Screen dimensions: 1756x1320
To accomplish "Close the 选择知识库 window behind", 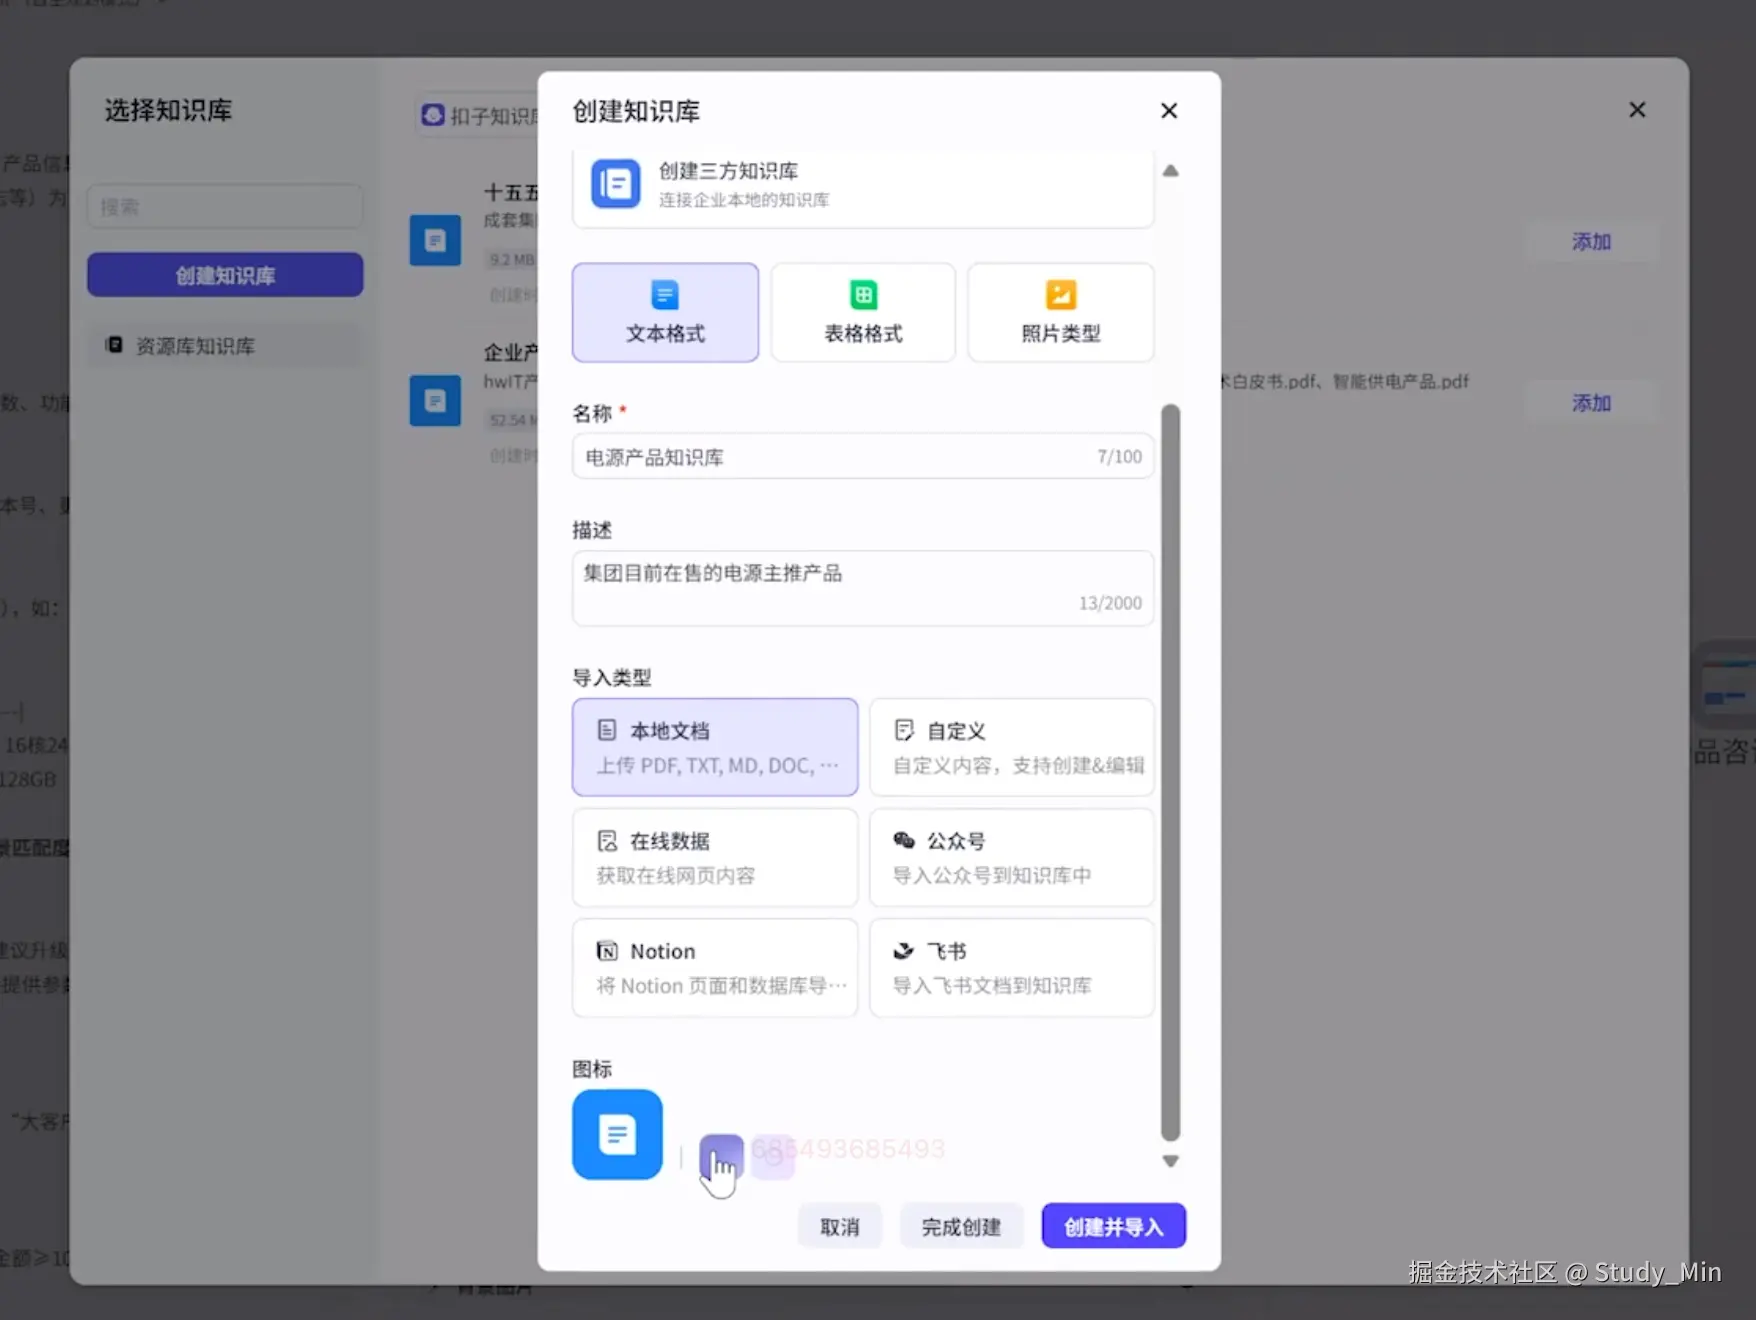I will [x=1637, y=110].
